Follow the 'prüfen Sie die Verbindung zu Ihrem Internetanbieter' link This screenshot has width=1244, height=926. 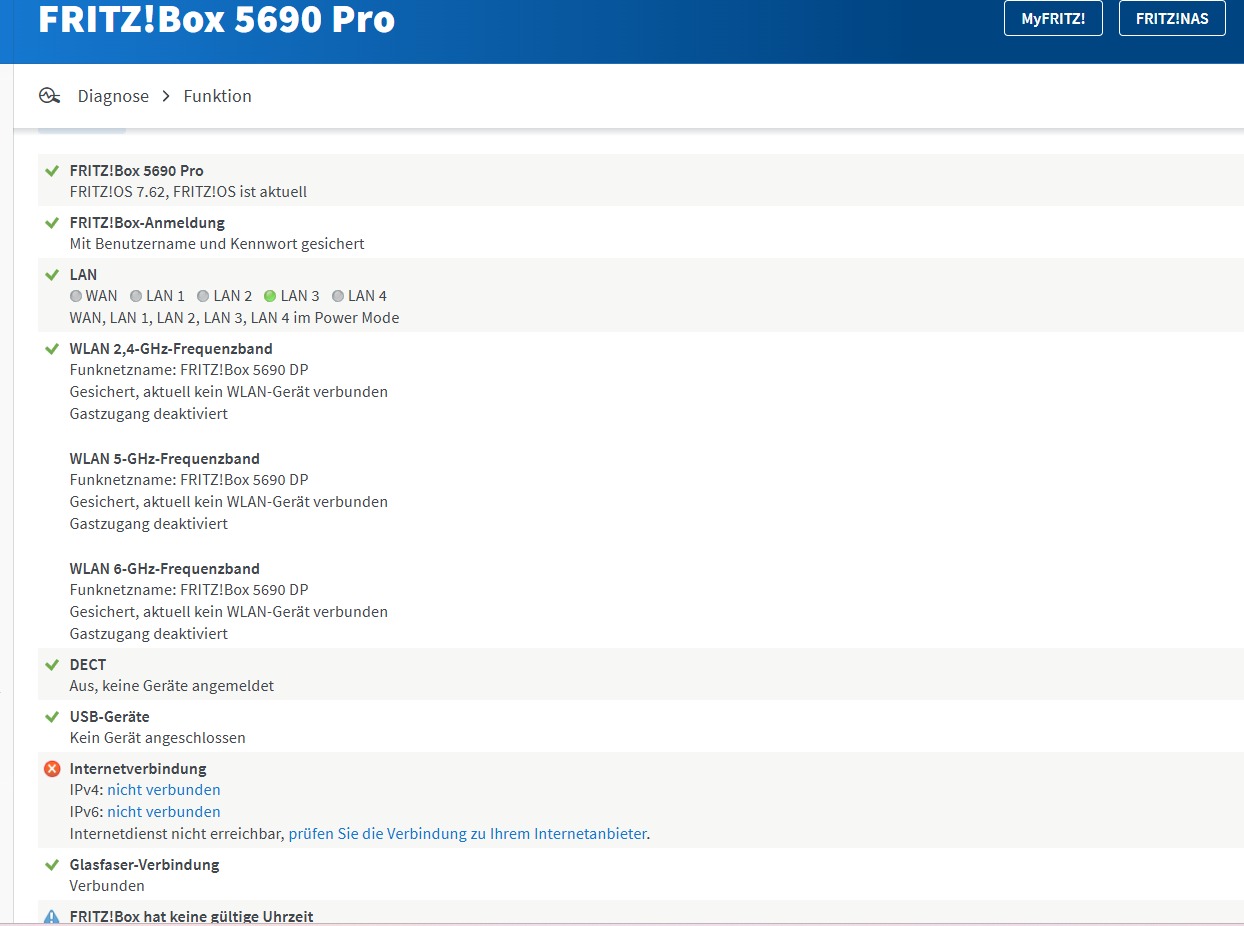[467, 833]
